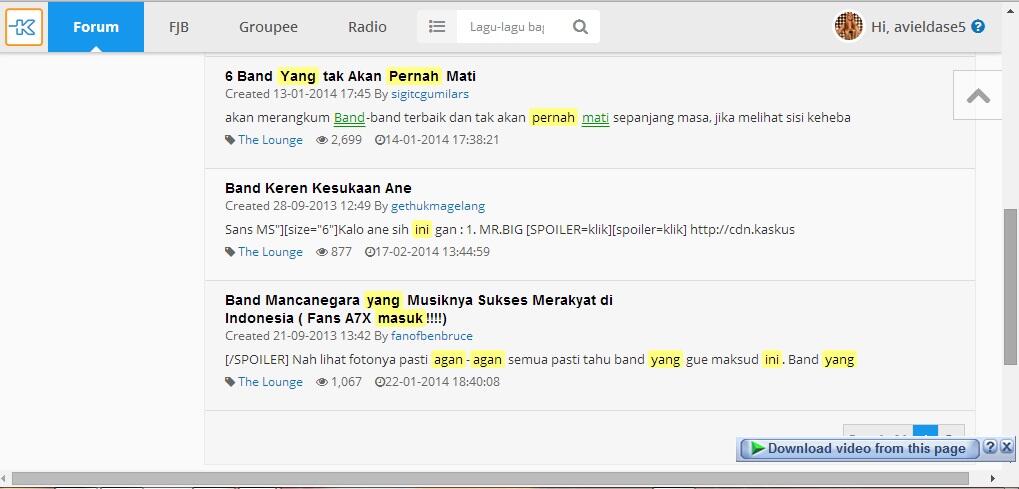Open The Lounge tag for the 1,067-views thread

tap(270, 382)
